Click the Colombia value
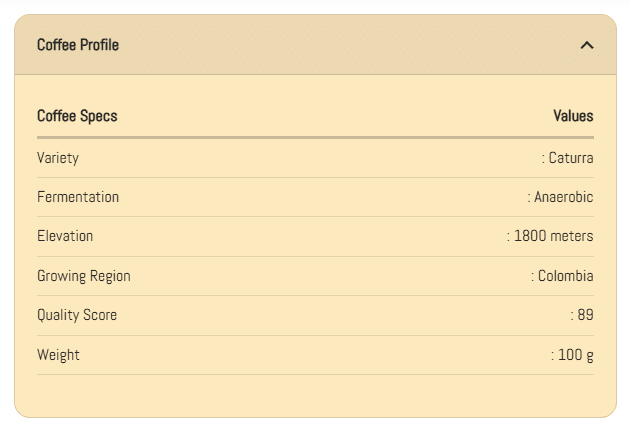 coord(565,276)
